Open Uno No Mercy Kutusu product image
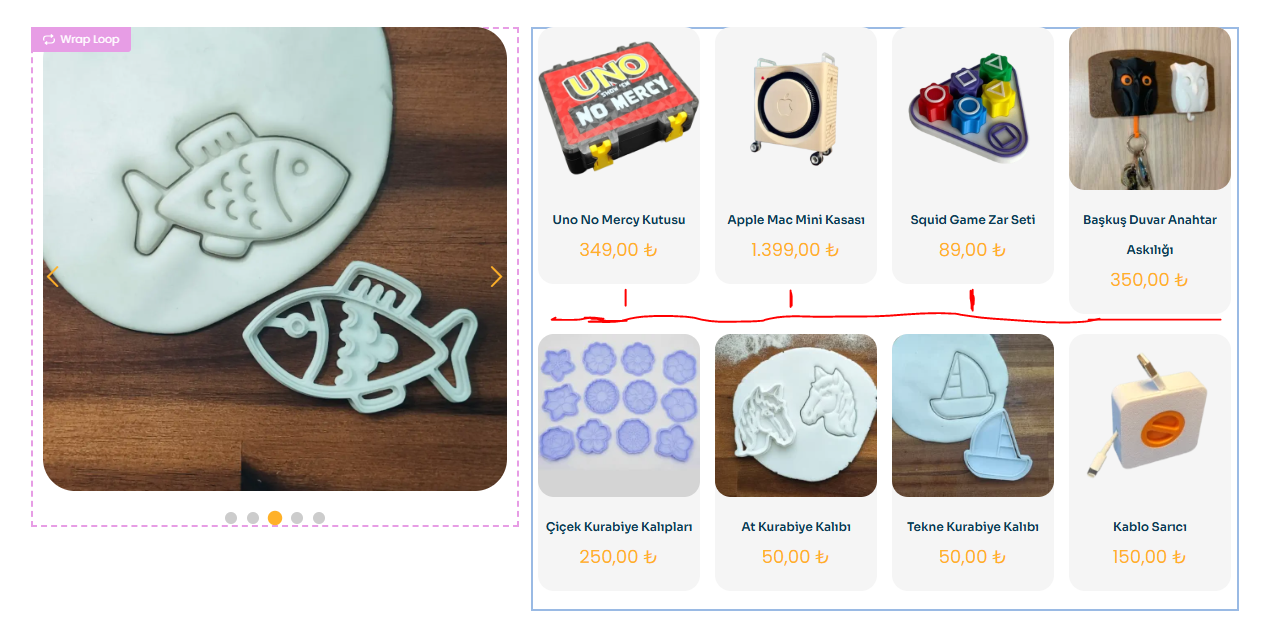 [619, 108]
